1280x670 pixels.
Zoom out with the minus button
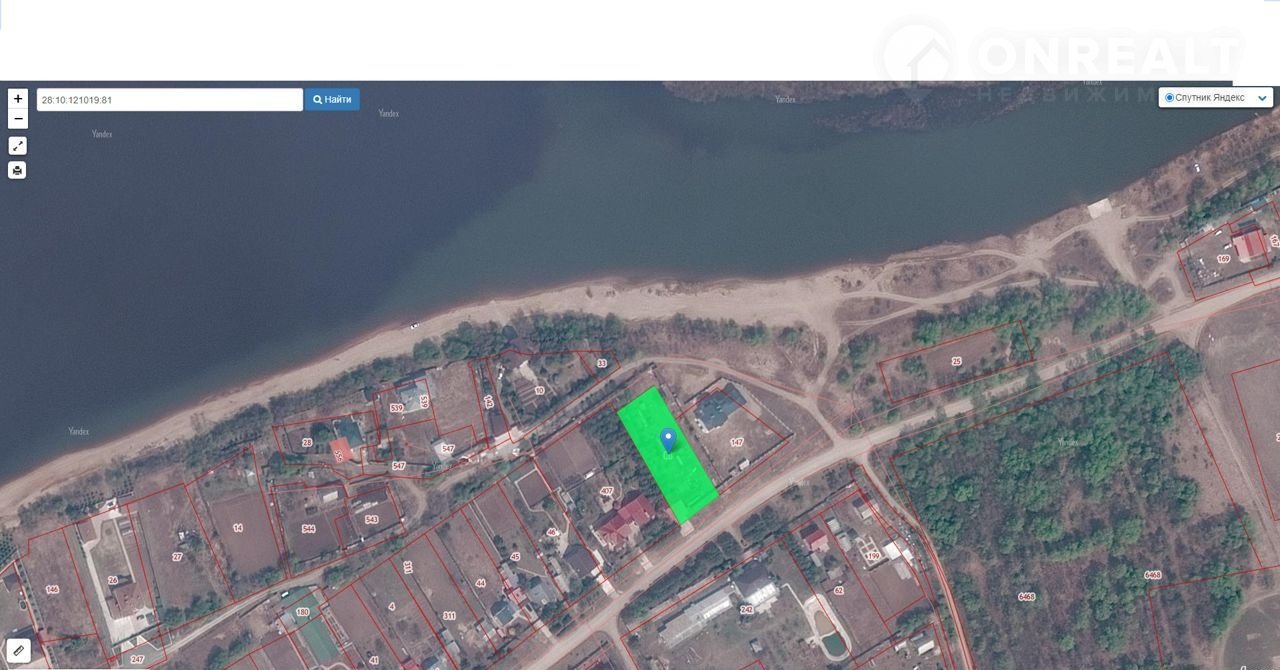(18, 119)
